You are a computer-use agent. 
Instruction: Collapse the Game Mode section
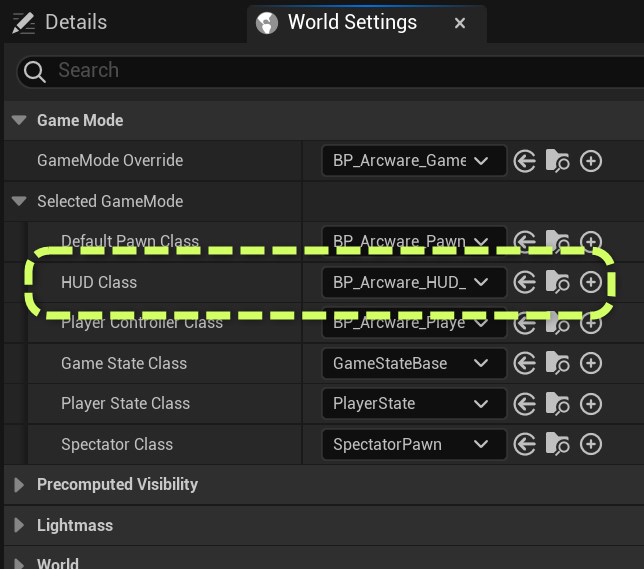click(x=18, y=120)
